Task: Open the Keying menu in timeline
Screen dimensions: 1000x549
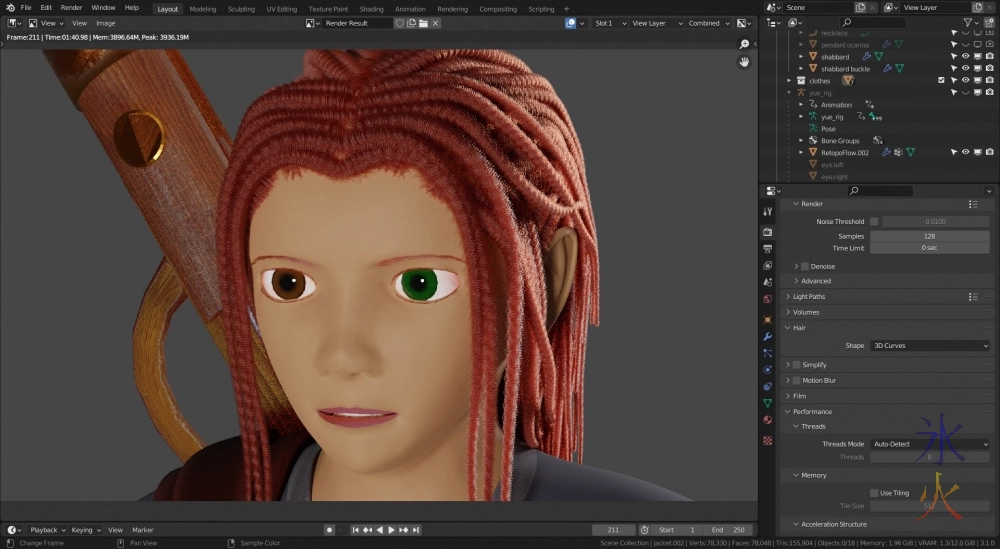Action: click(x=83, y=530)
